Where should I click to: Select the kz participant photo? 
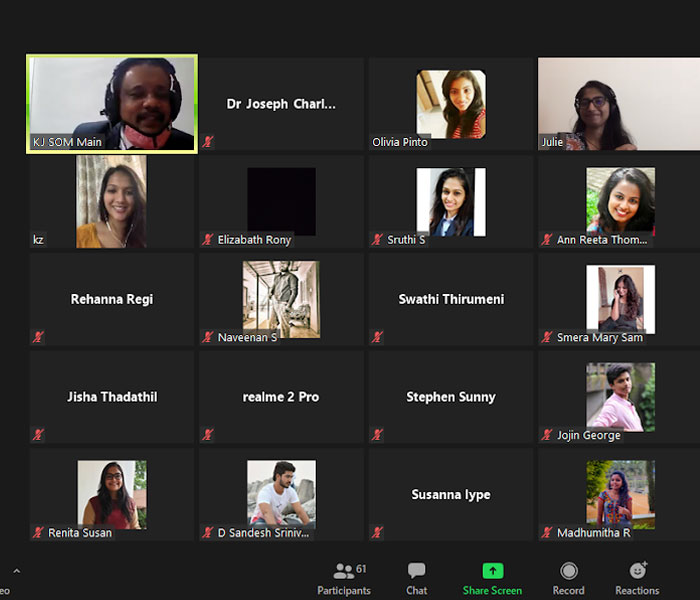tap(111, 201)
